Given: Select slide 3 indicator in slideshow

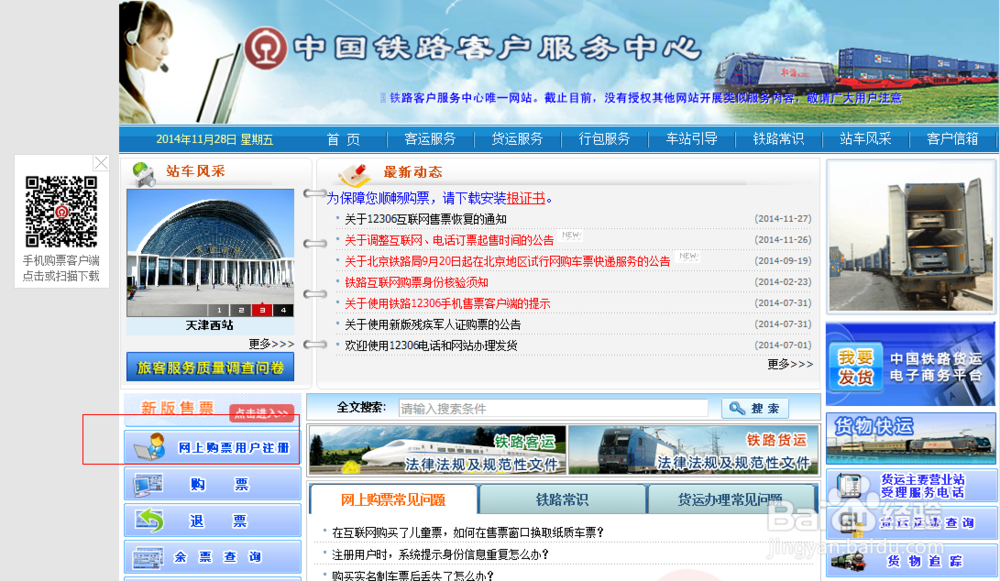Looking at the screenshot, I should tap(262, 310).
